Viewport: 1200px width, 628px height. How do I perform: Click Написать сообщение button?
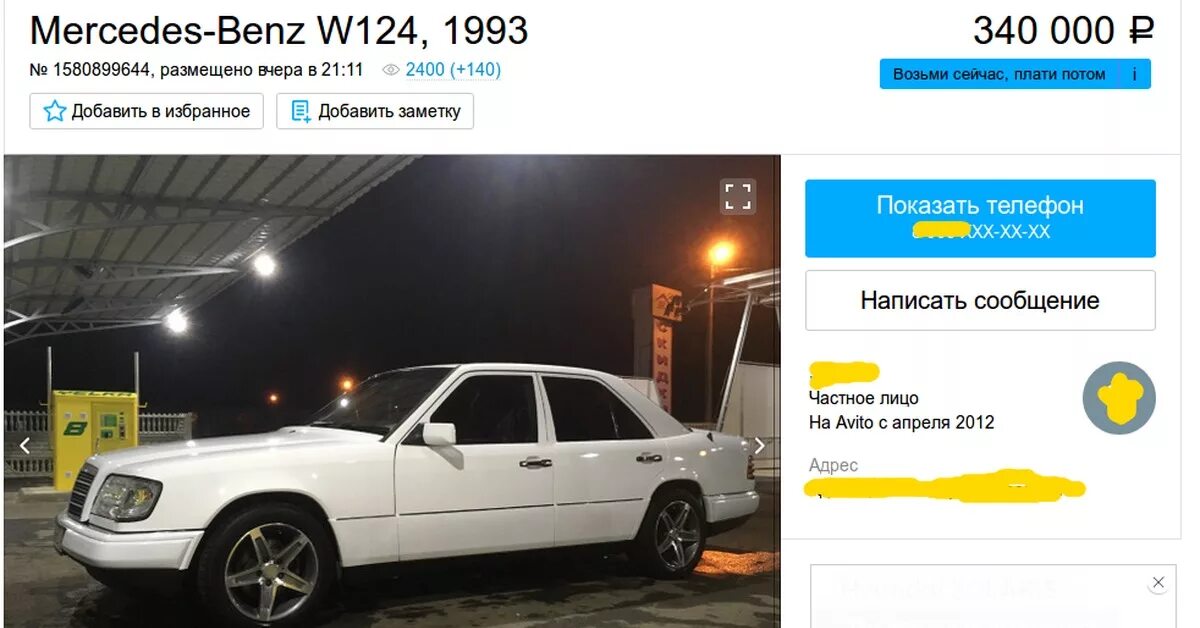click(980, 300)
